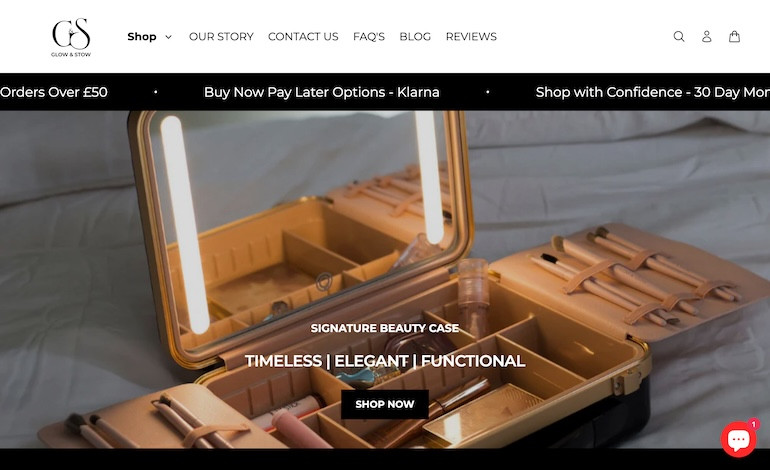This screenshot has width=770, height=470.
Task: Open the Contact Us page
Action: (x=303, y=36)
